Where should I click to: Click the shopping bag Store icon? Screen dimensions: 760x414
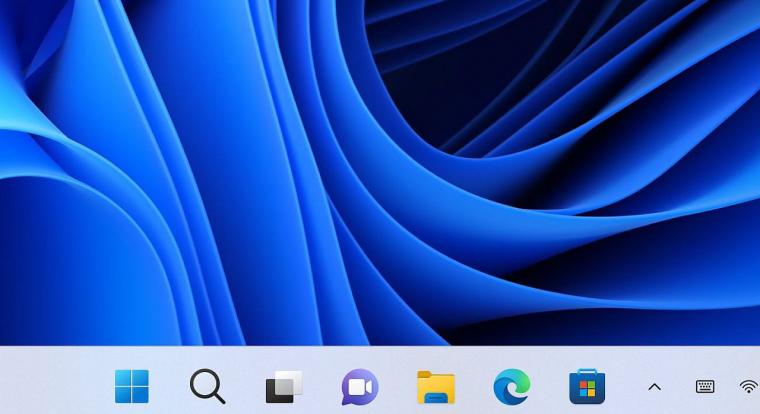click(587, 386)
